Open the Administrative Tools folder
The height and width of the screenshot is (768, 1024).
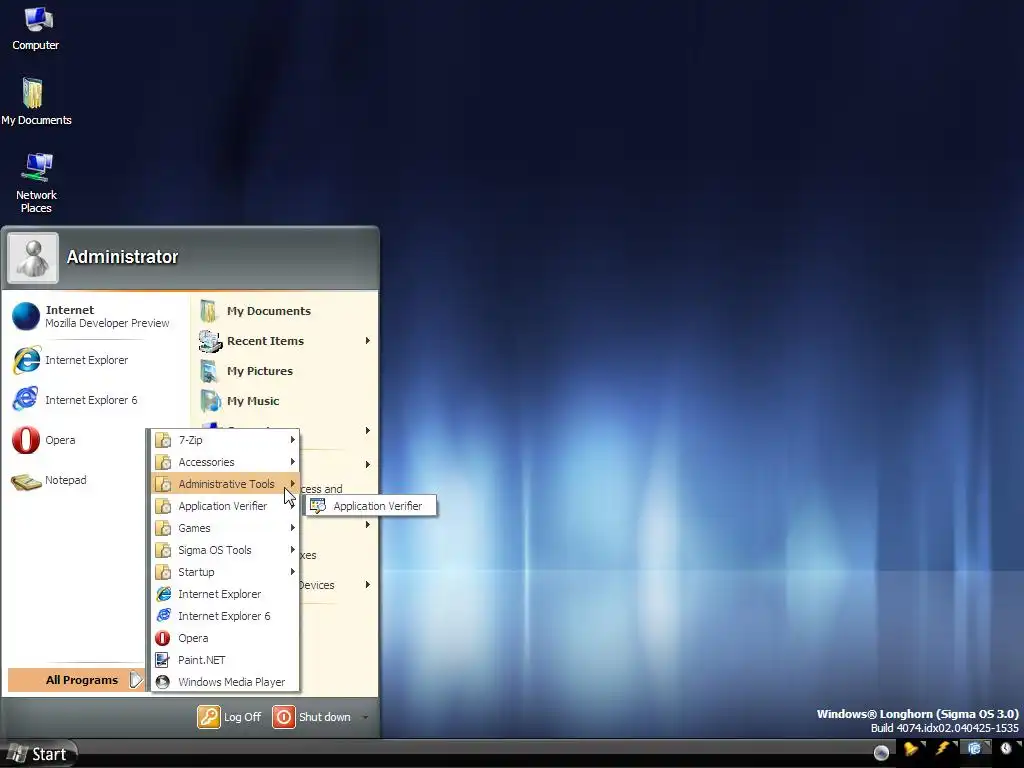pyautogui.click(x=225, y=484)
